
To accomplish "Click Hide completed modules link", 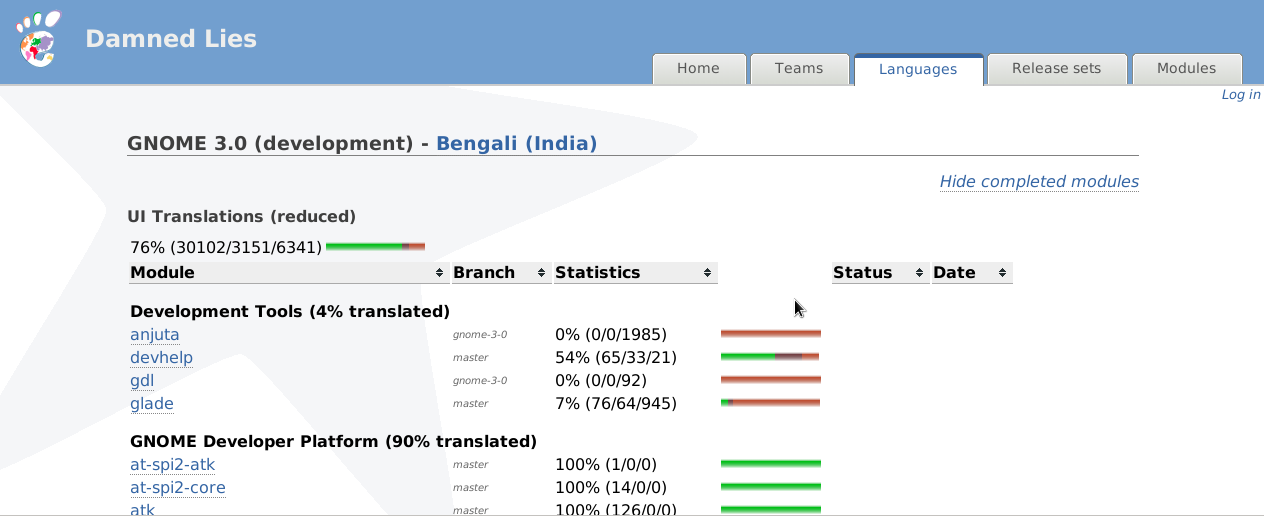I will pos(1039,181).
